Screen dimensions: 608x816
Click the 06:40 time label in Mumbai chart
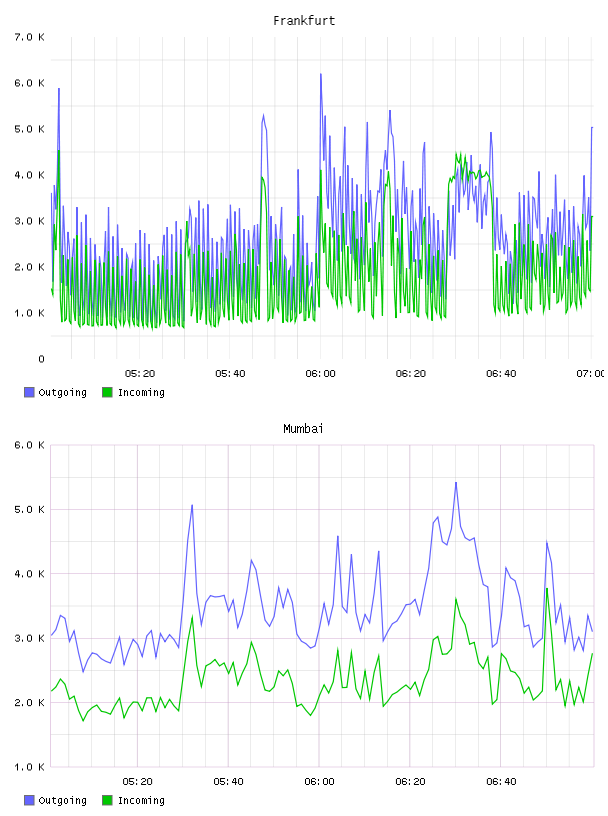coord(501,782)
